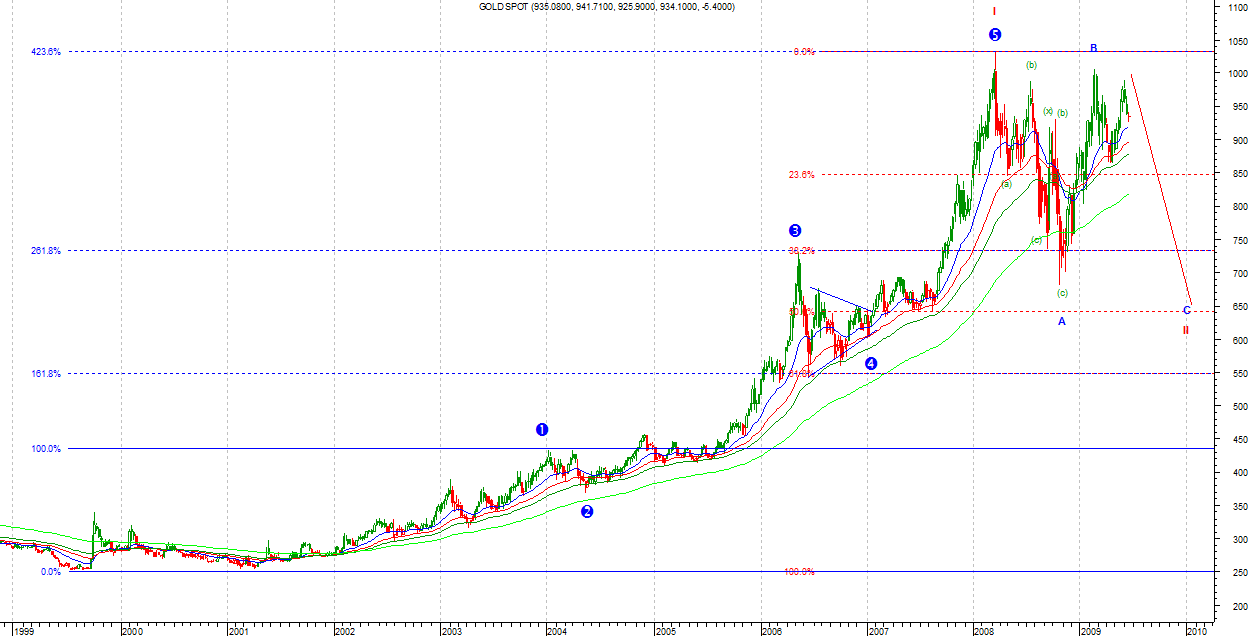
Task: Click the blue circled wave 1 marker
Action: click(542, 430)
